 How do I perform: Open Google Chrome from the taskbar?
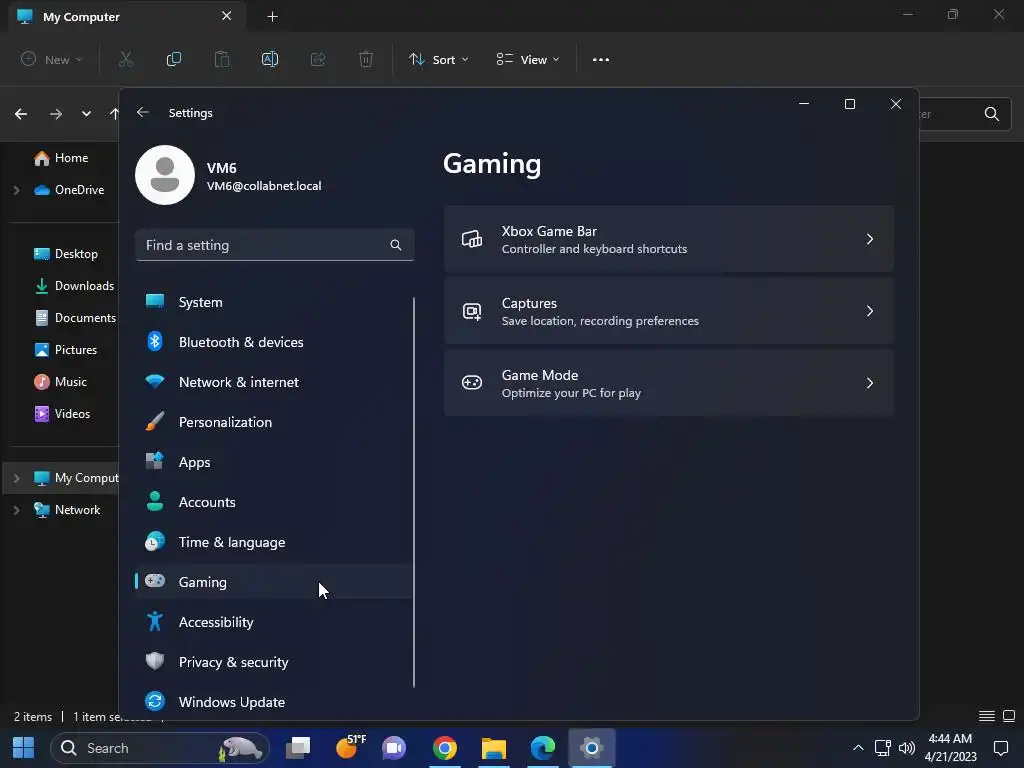445,748
